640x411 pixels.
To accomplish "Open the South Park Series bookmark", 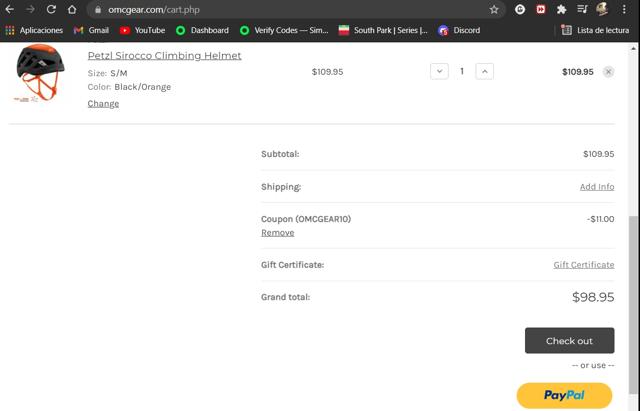I will (x=383, y=30).
